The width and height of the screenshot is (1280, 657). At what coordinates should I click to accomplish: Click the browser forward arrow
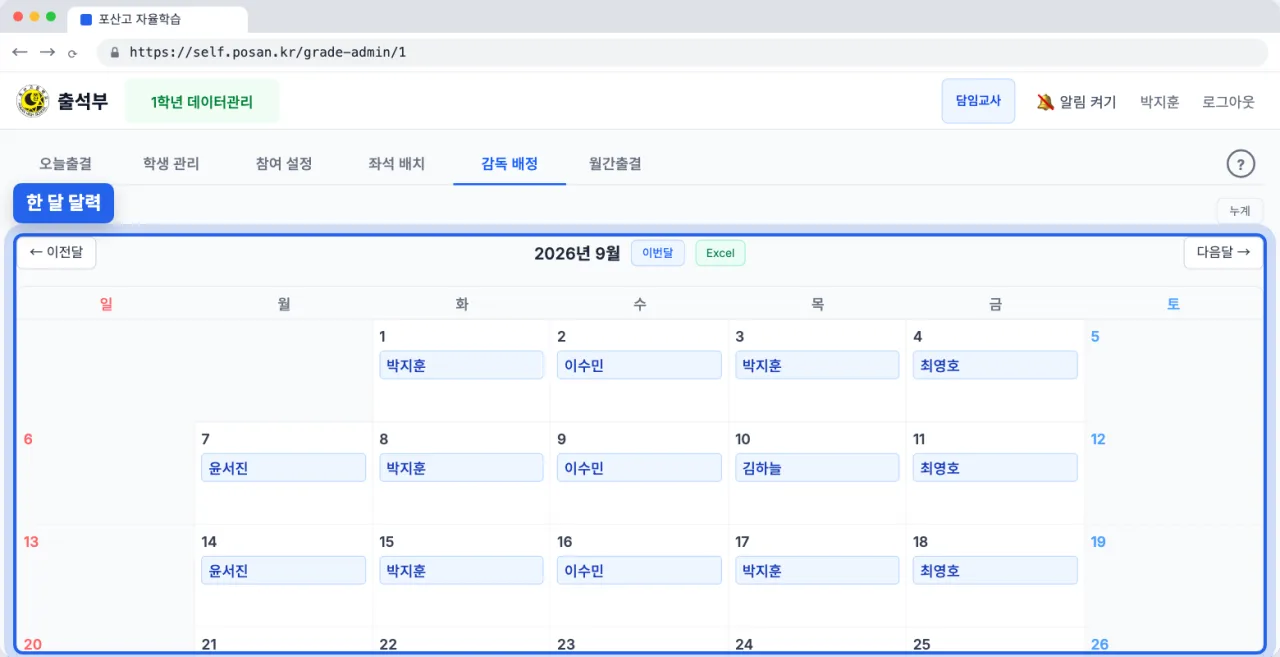[x=47, y=52]
